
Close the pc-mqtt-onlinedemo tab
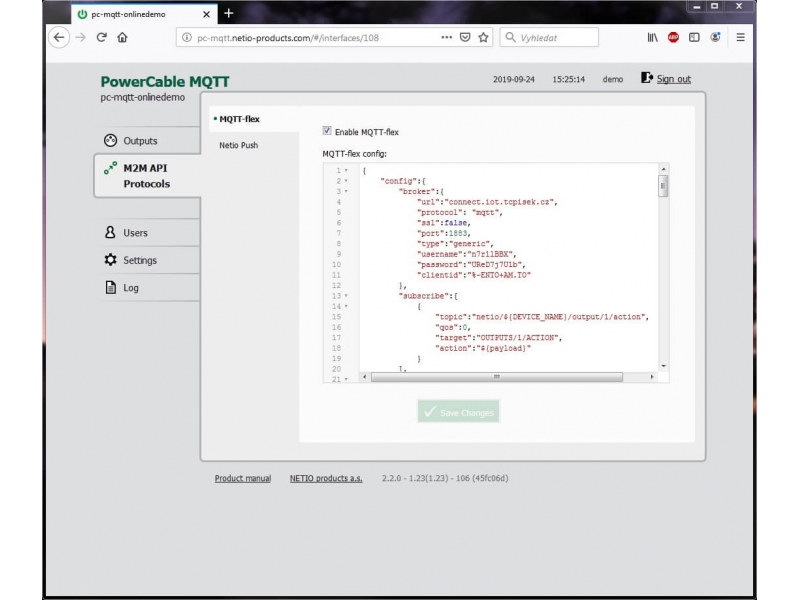(206, 14)
